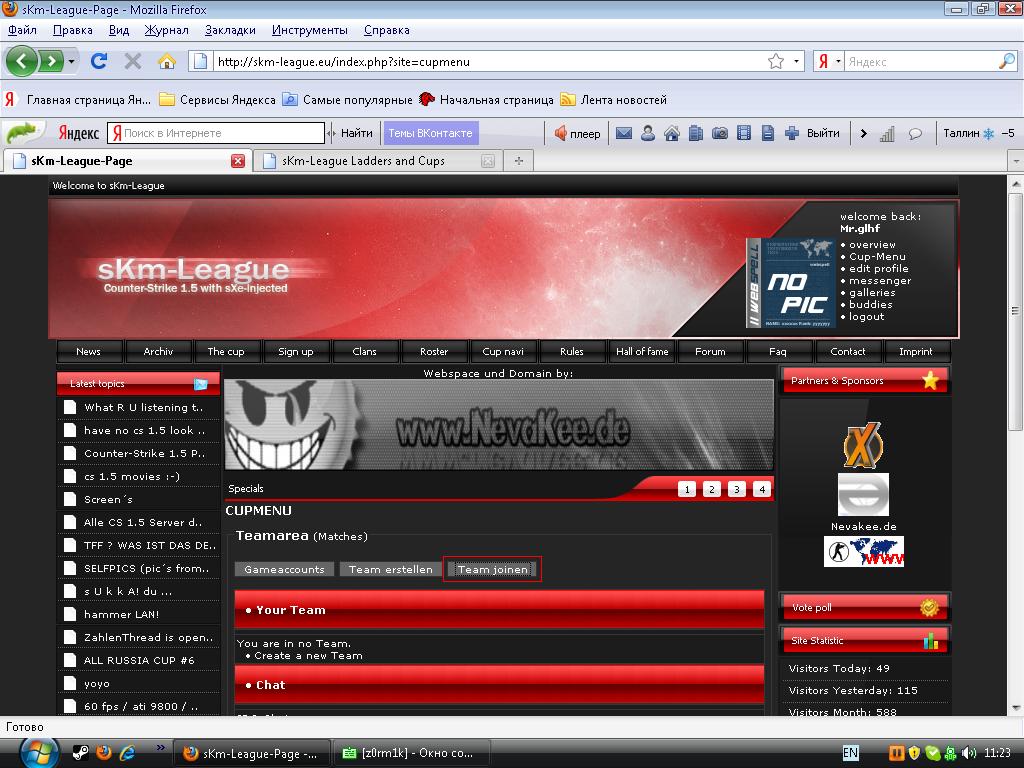
Task: Open the Файл menu
Action: [22, 30]
